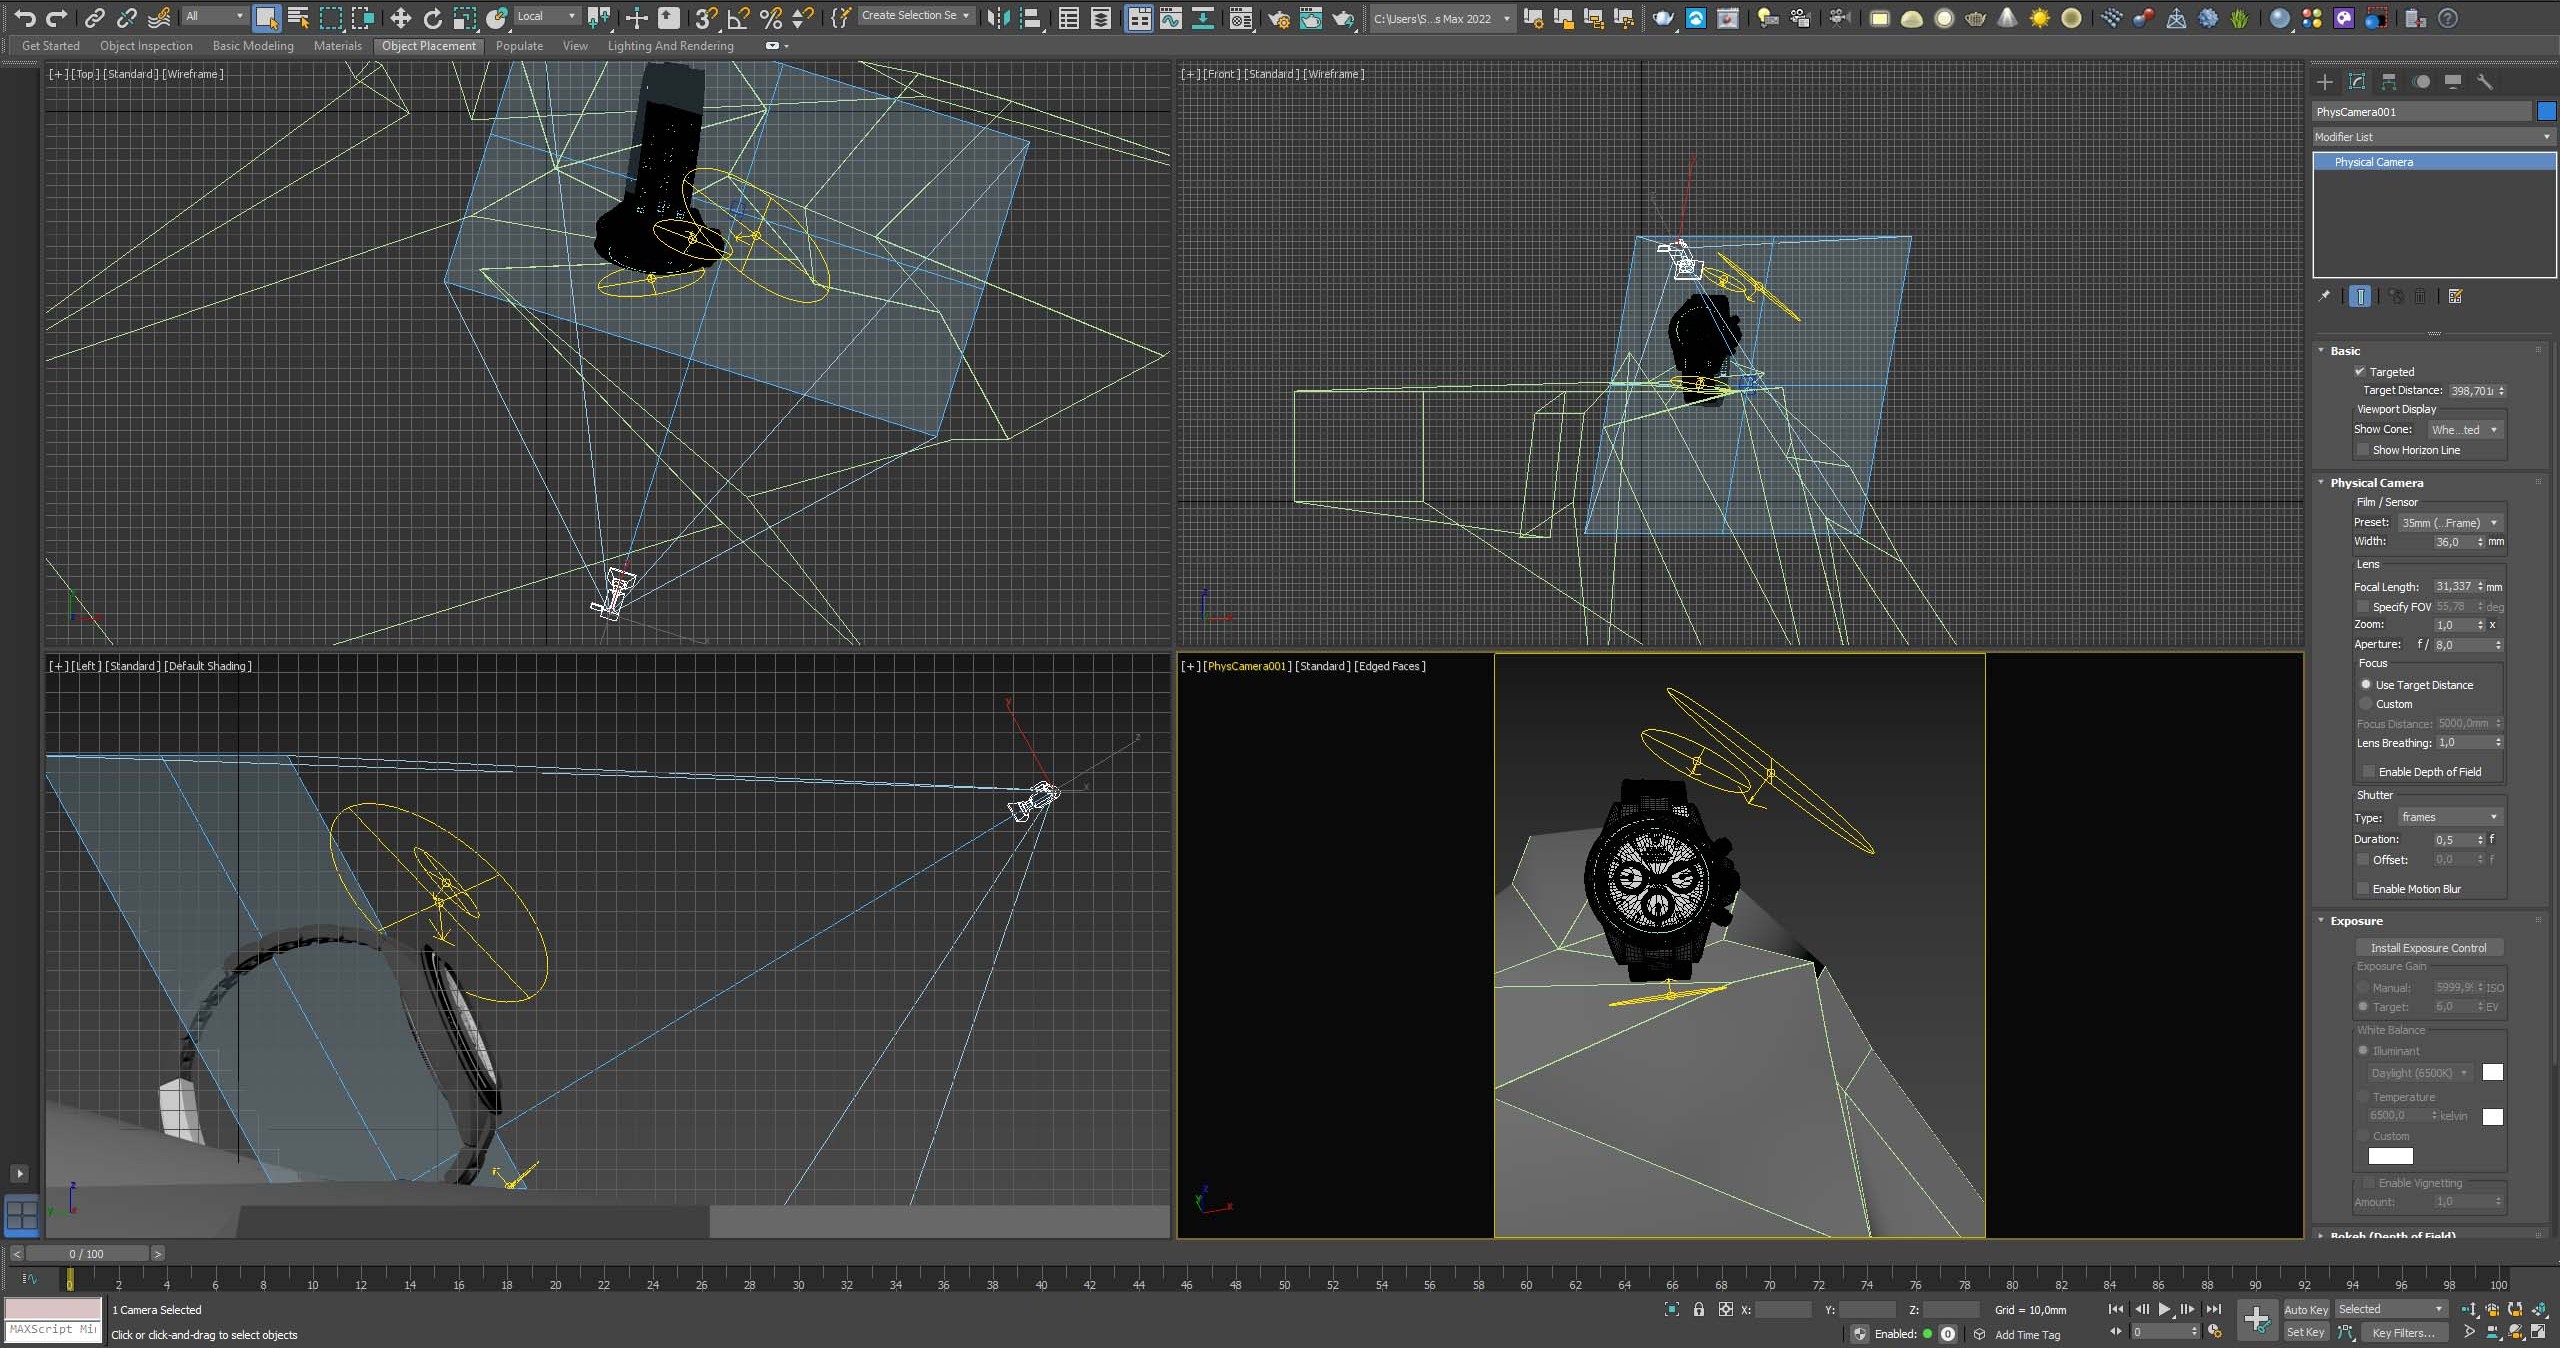2560x1348 pixels.
Task: Select Physical Camera in modifier stack
Action: (2435, 162)
